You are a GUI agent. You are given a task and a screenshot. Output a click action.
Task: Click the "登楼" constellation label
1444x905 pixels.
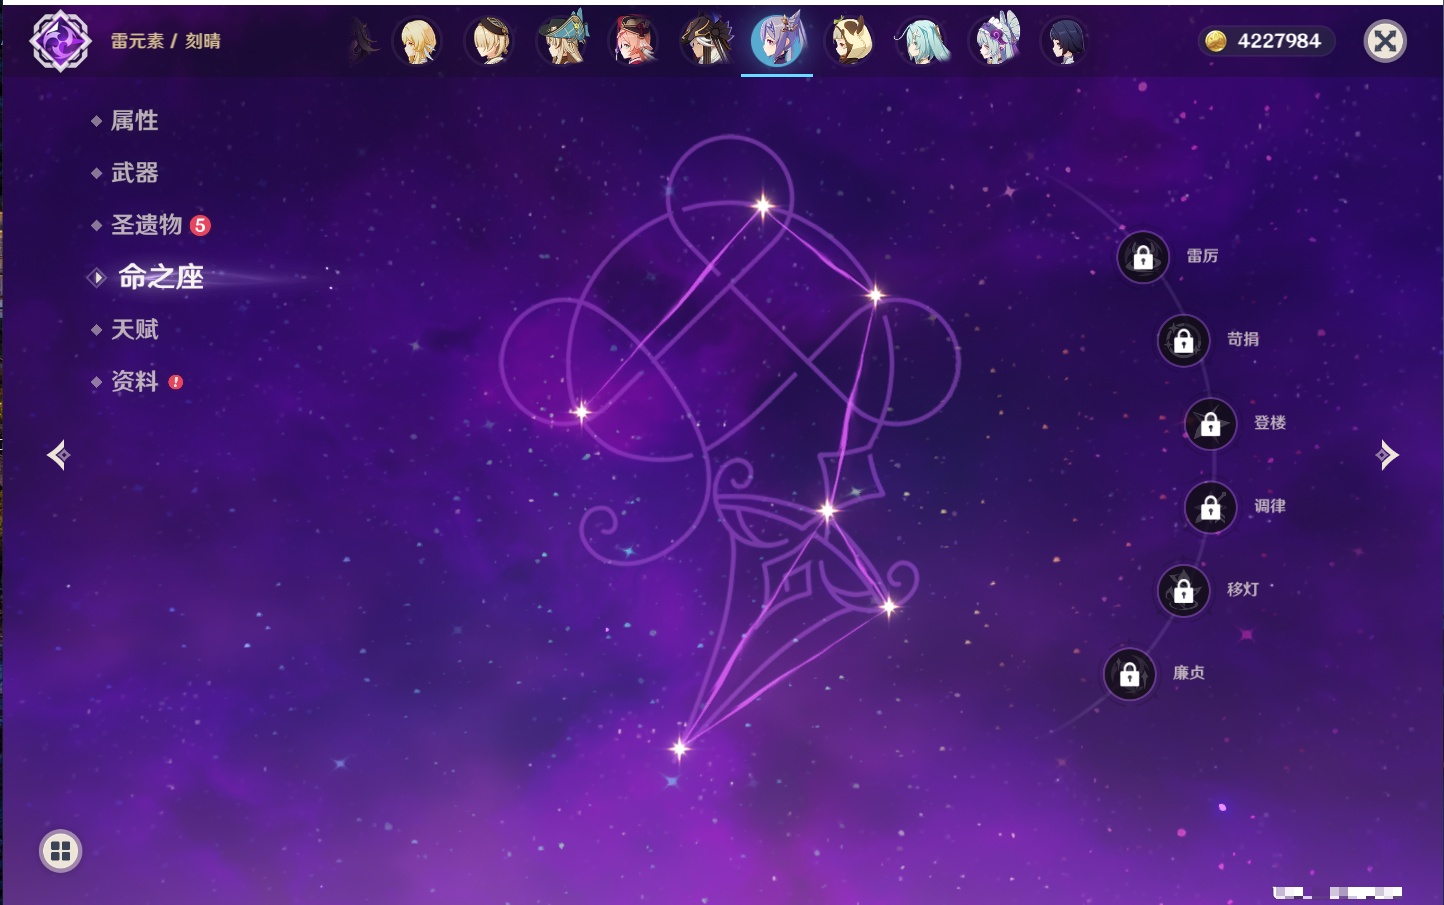1270,423
